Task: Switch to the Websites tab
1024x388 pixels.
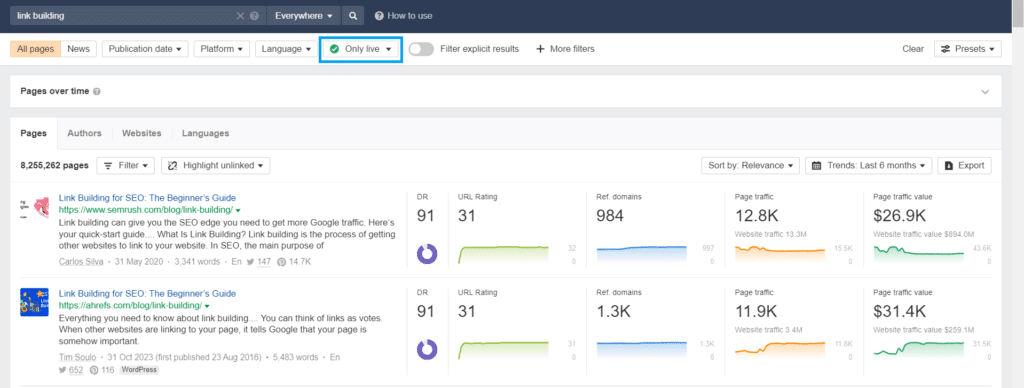Action: [x=142, y=133]
